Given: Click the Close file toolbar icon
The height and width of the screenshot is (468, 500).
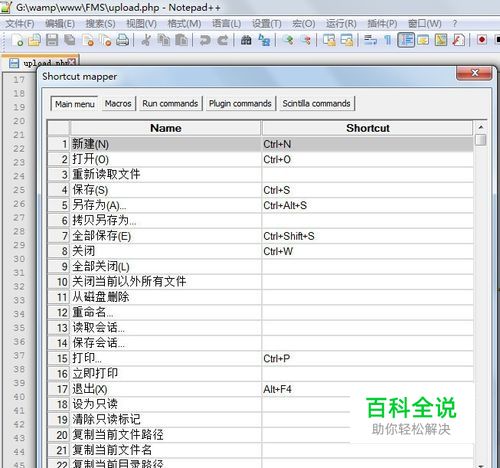Looking at the screenshot, I should (88, 40).
